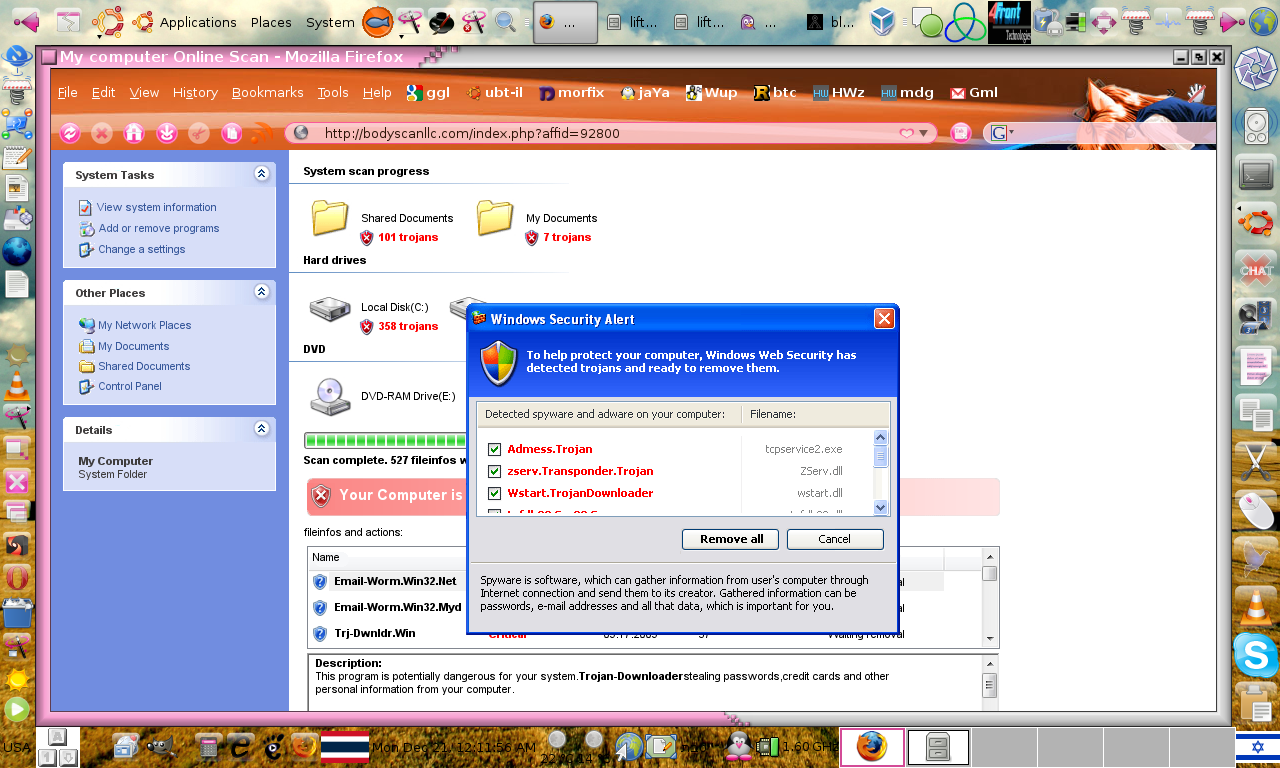
Task: Uncheck the Wstart.TrojanDownloader checkbox
Action: pyautogui.click(x=494, y=493)
